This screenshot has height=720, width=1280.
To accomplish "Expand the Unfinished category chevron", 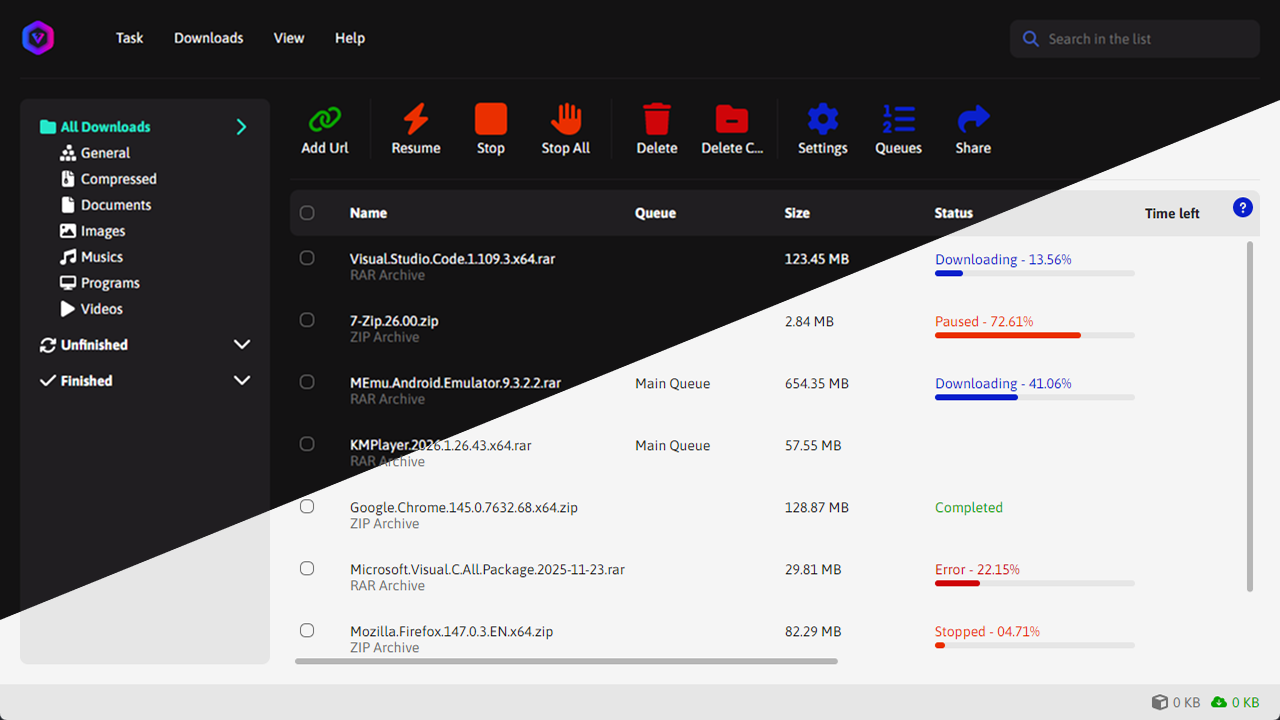I will coord(241,345).
